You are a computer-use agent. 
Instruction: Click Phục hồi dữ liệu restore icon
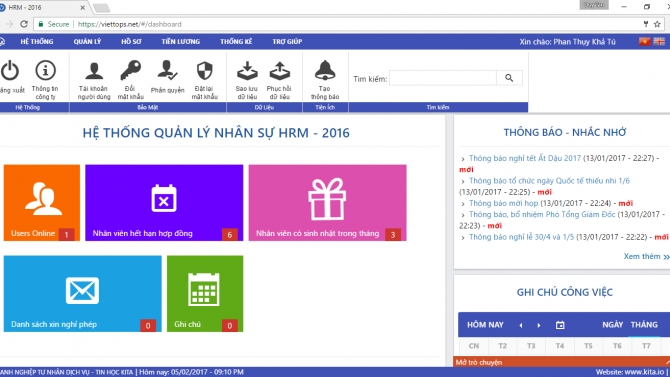pos(279,71)
